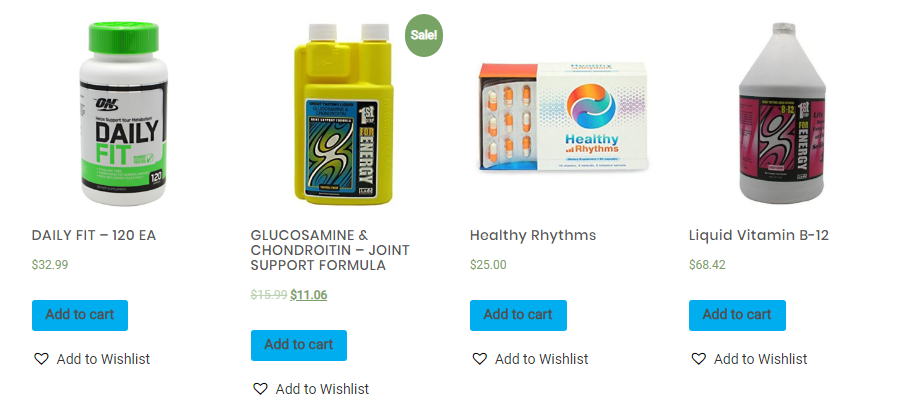Open the Liquid Vitamin B-12 product title
This screenshot has height=413, width=909.
[759, 236]
